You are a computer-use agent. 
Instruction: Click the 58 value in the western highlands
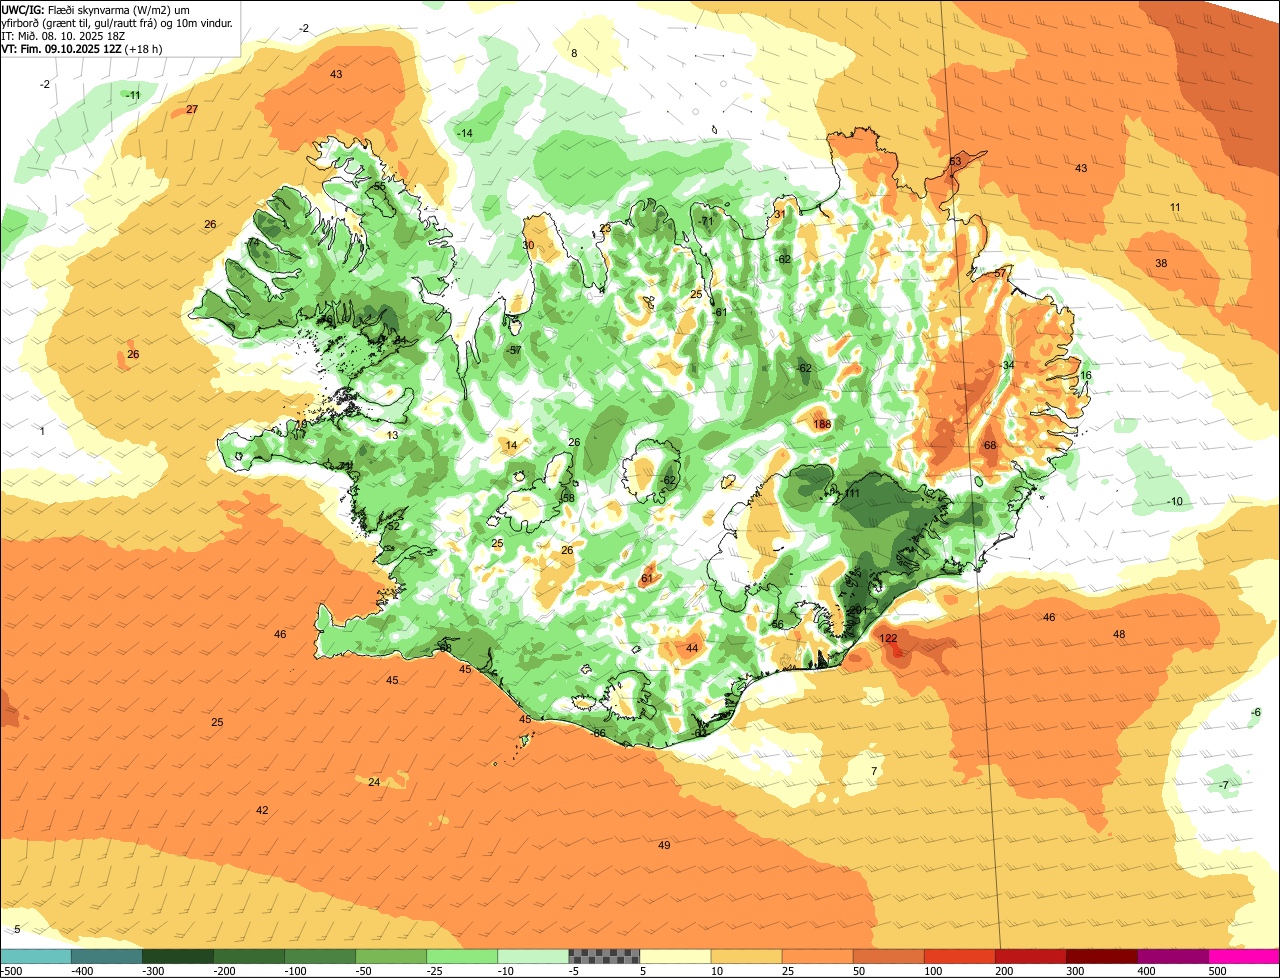point(568,499)
